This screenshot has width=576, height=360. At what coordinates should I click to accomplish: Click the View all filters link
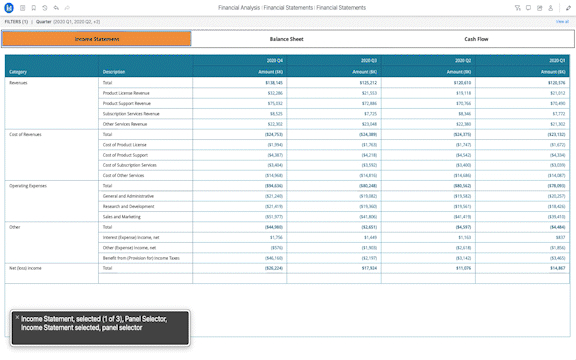pos(562,22)
